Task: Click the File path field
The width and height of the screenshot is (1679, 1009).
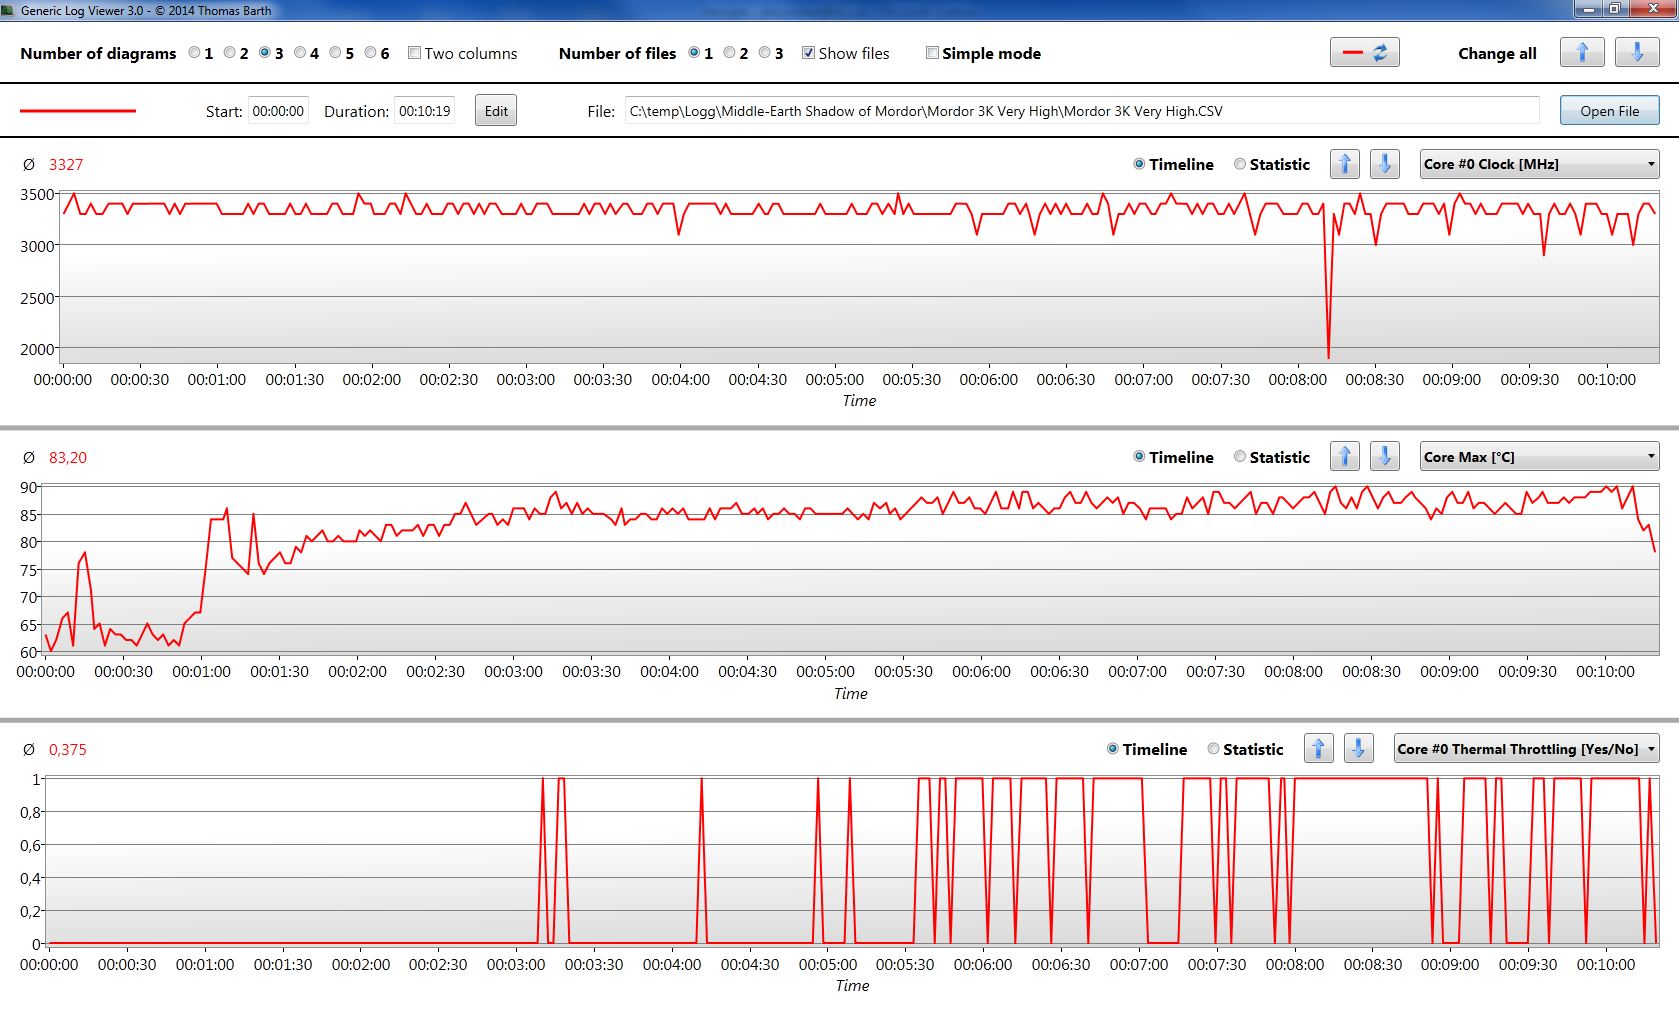Action: pyautogui.click(x=1082, y=111)
